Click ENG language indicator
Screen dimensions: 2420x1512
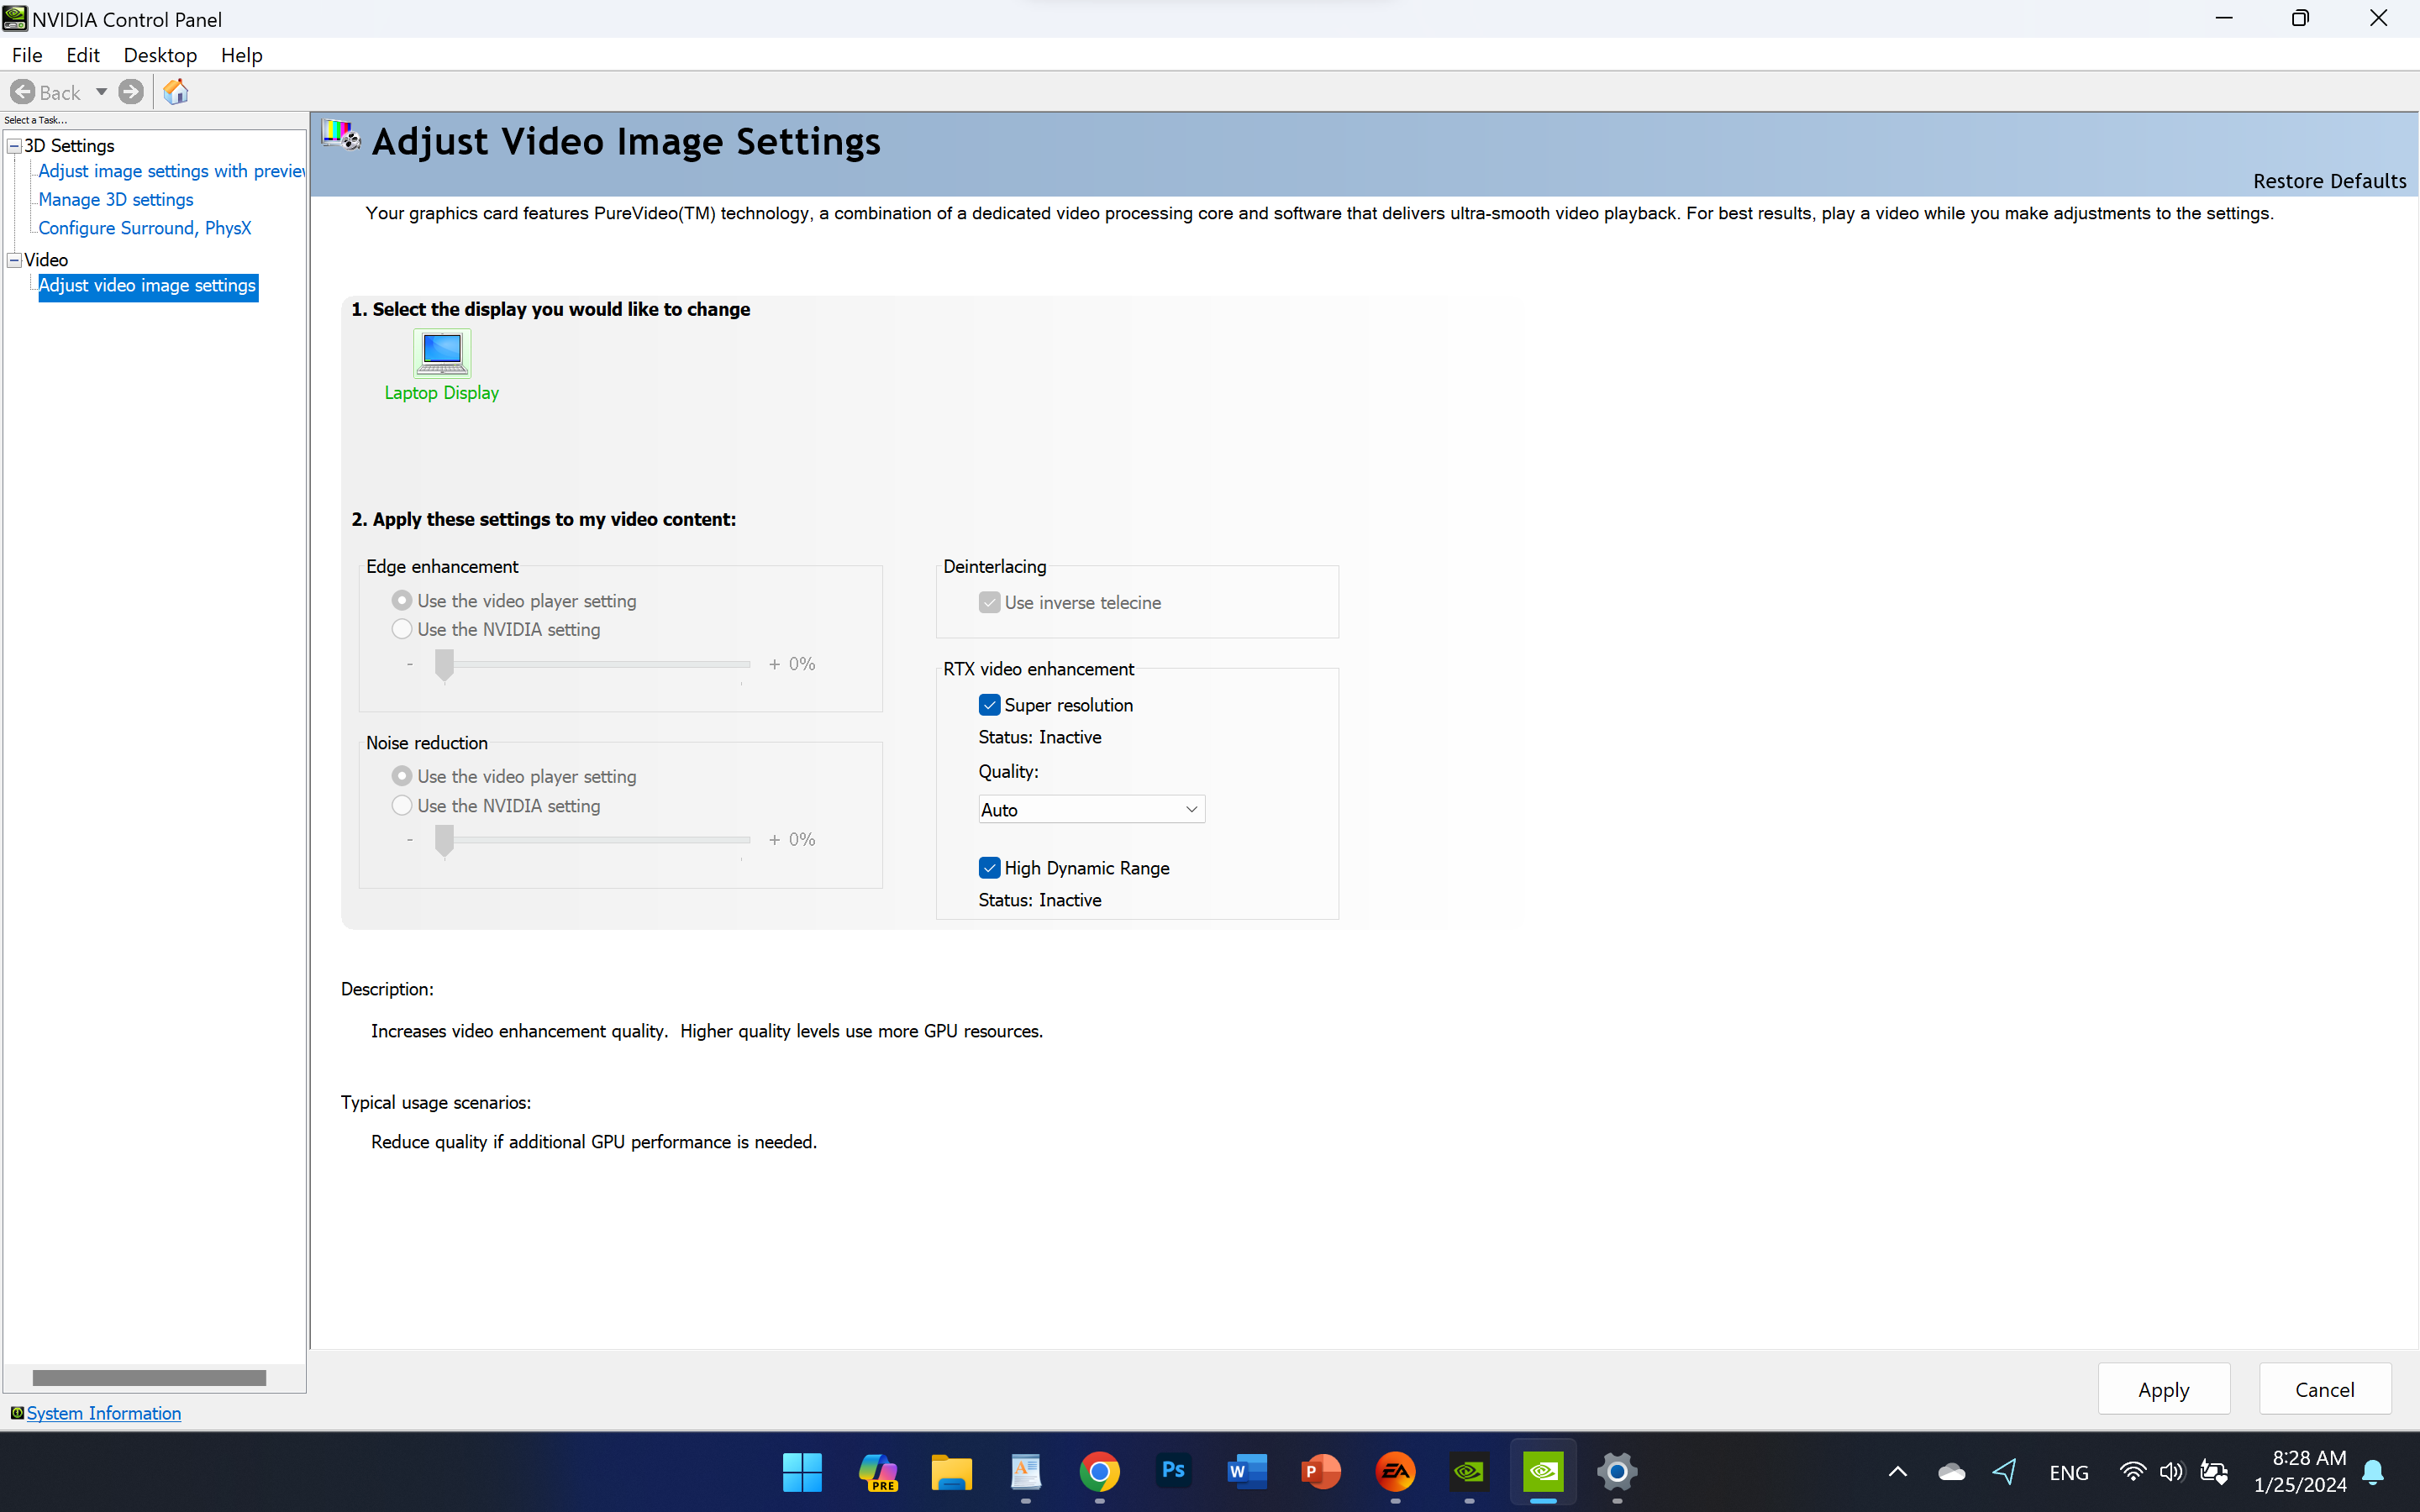point(2068,1473)
